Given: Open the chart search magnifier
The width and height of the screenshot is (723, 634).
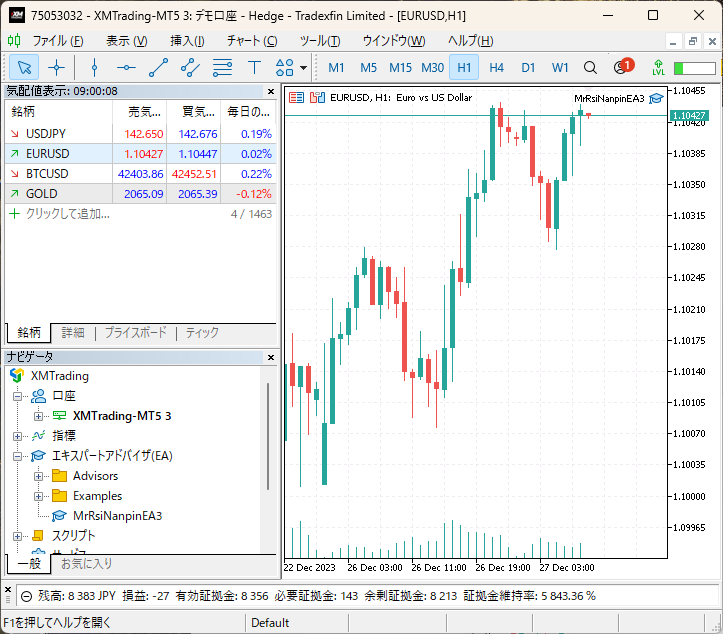Looking at the screenshot, I should tap(590, 68).
